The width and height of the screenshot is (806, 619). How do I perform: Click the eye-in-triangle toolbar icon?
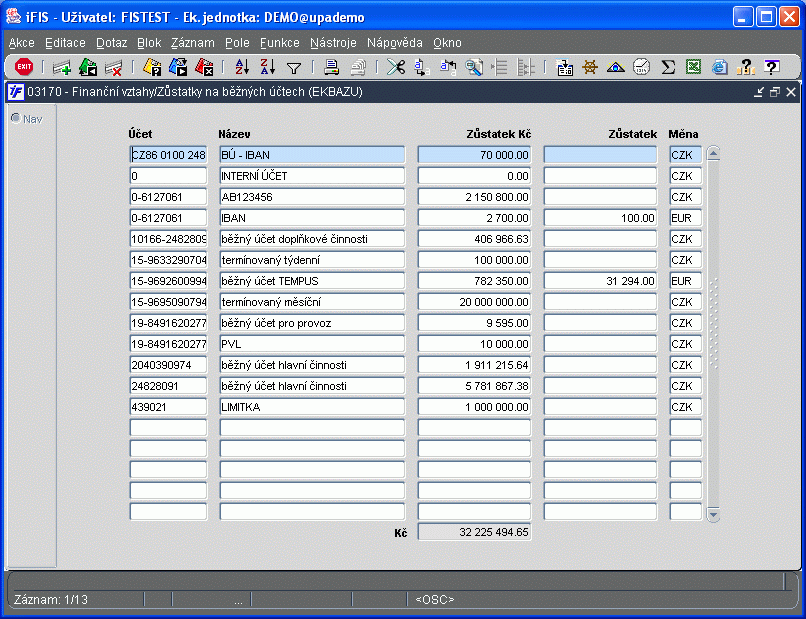(616, 67)
